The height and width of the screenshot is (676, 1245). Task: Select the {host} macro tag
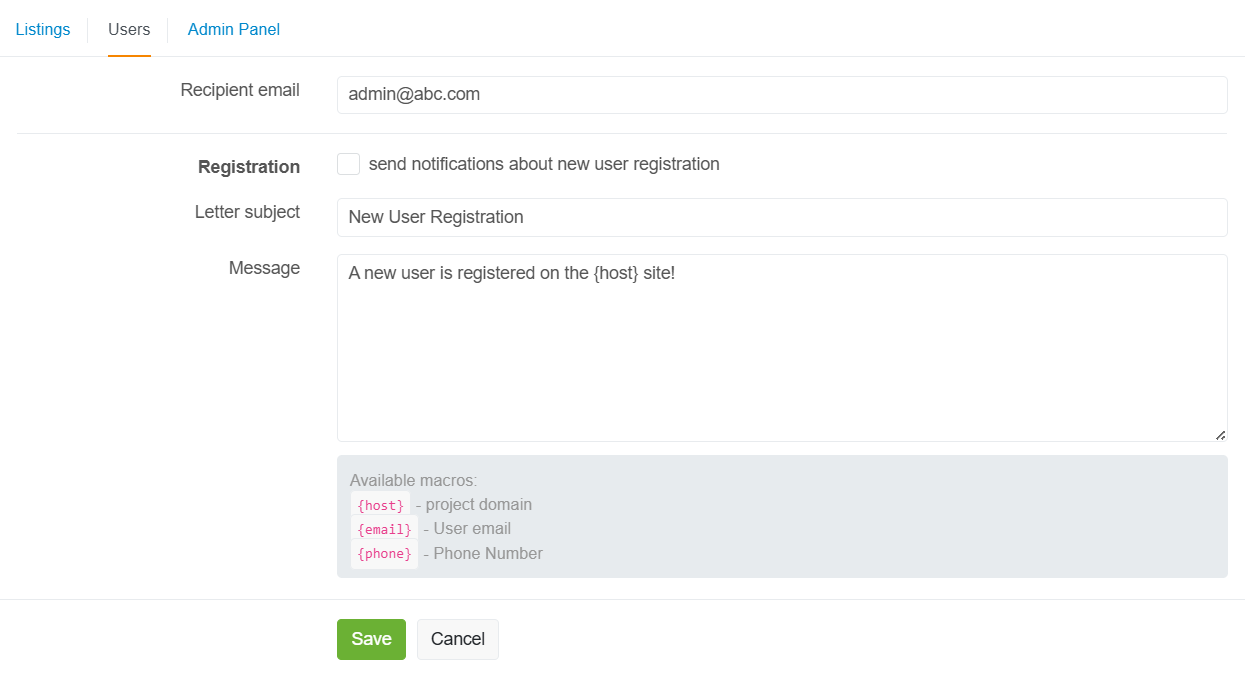pos(380,505)
